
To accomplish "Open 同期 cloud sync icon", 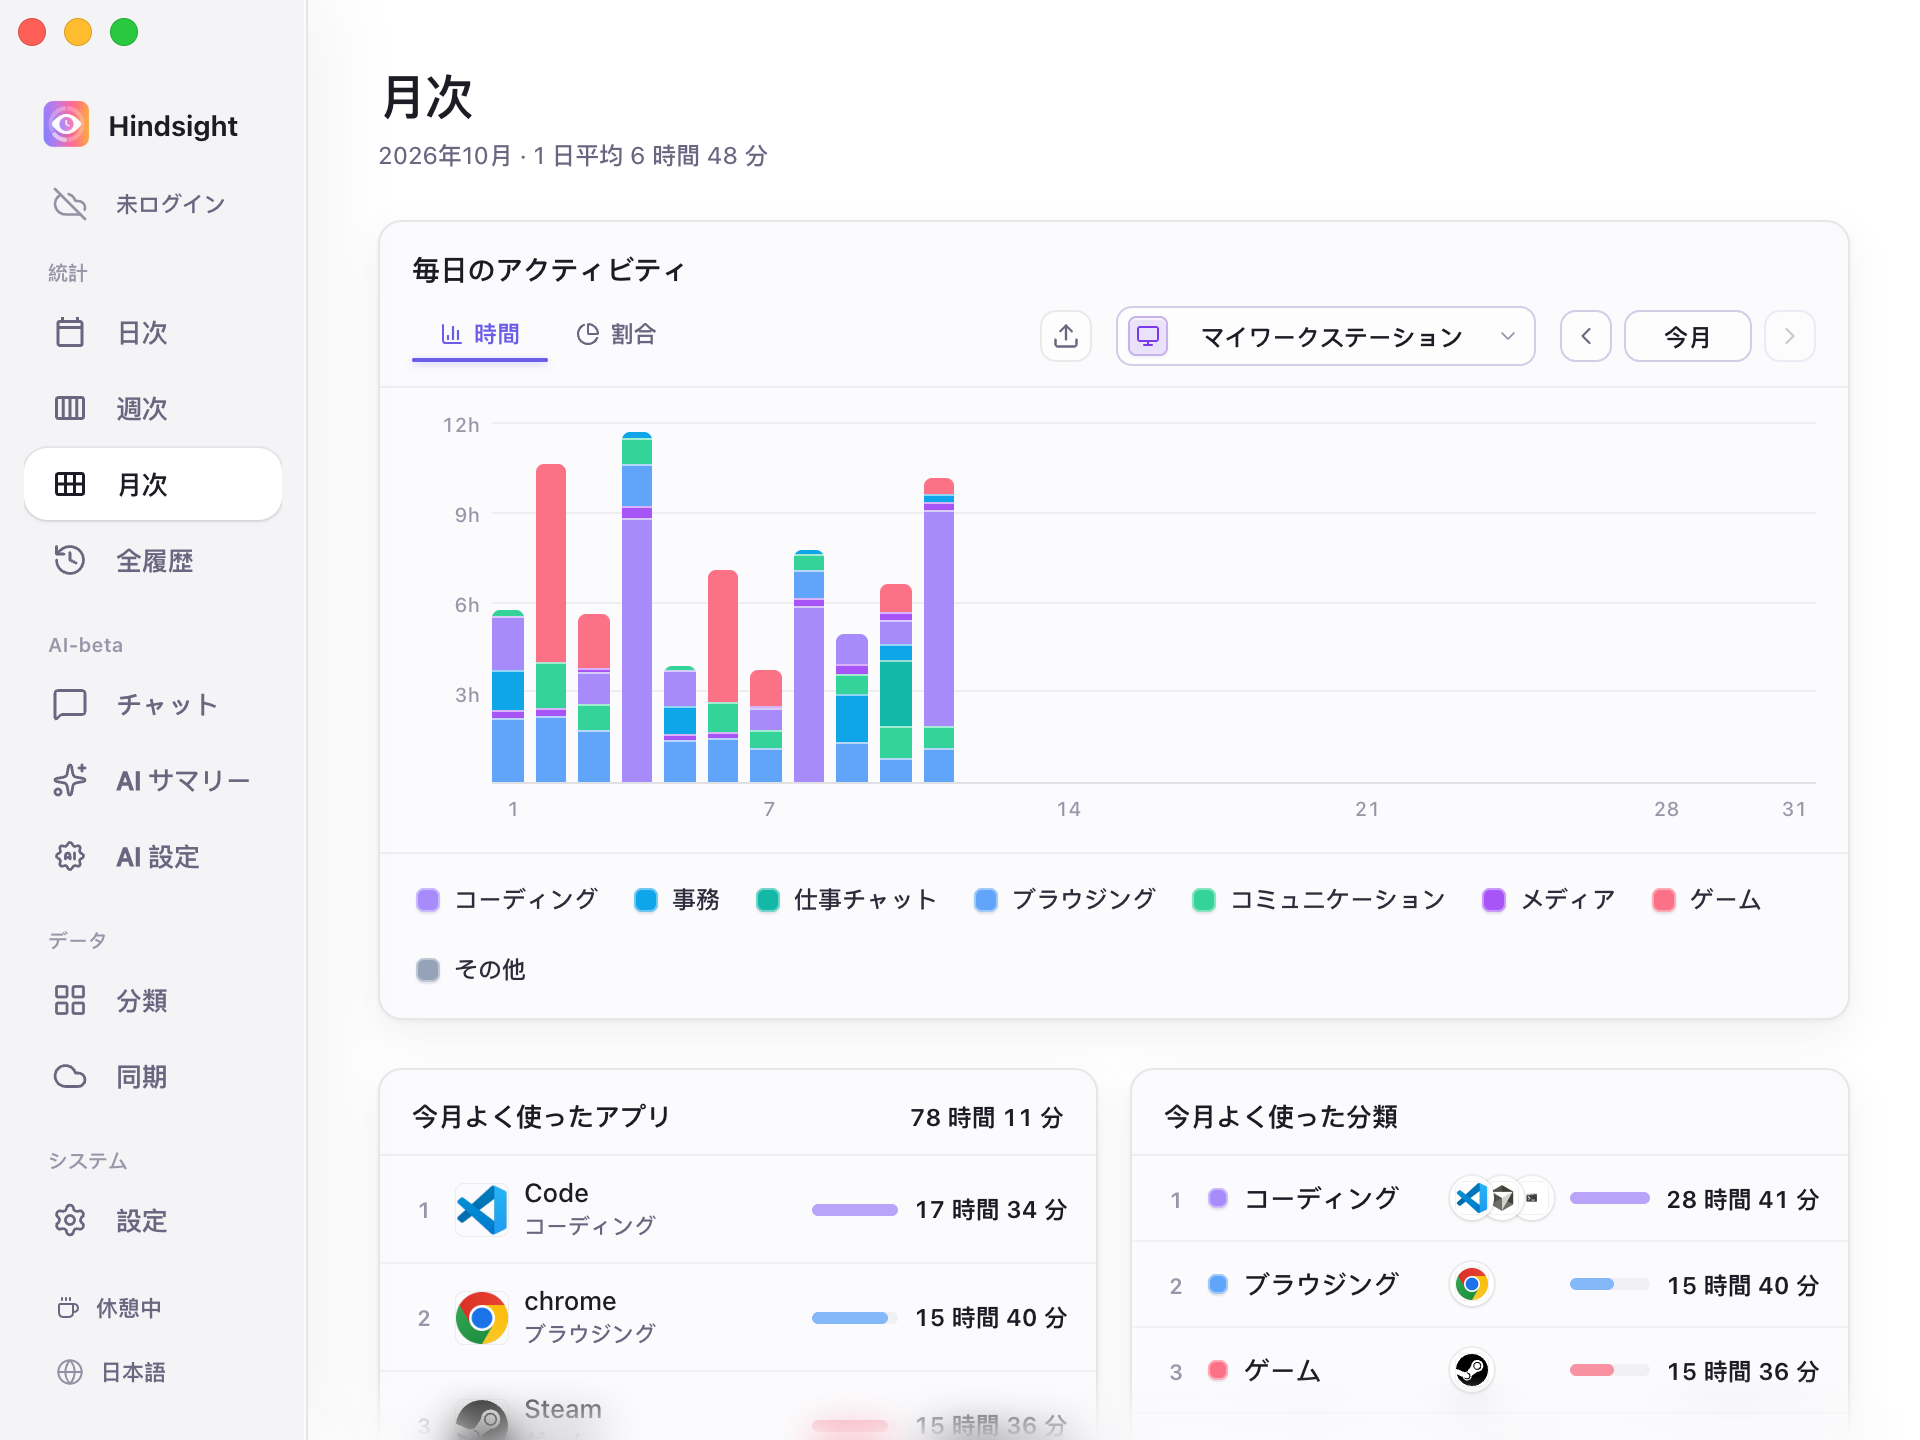I will click(70, 1076).
